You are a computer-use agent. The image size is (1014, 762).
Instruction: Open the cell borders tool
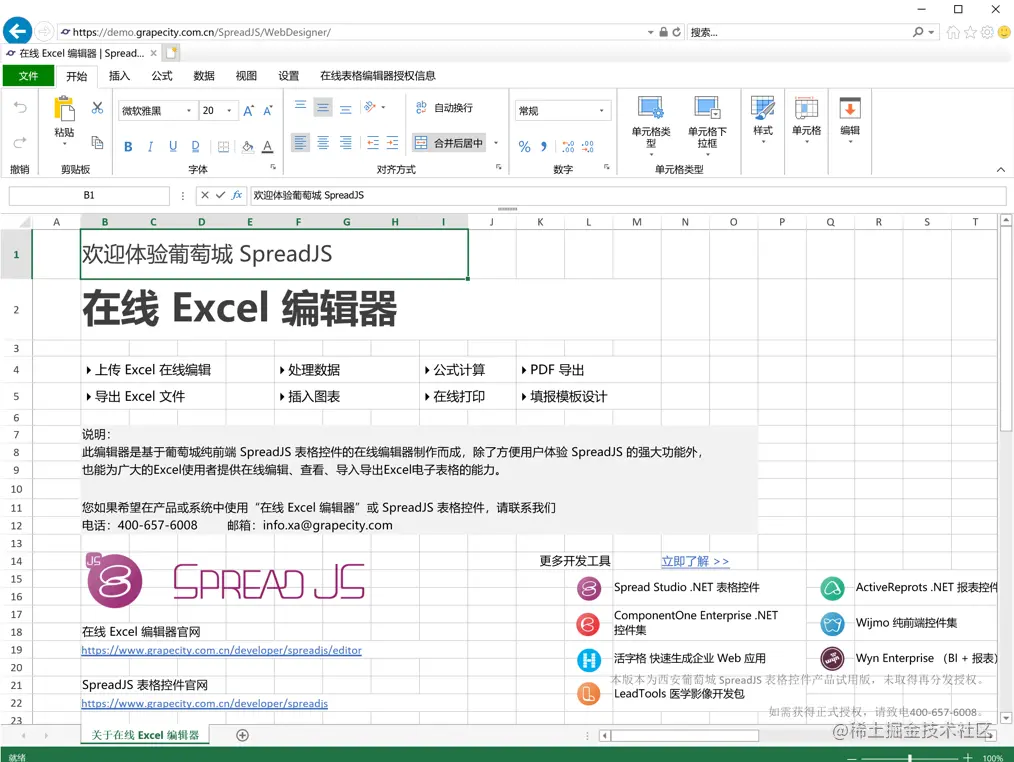pos(223,147)
